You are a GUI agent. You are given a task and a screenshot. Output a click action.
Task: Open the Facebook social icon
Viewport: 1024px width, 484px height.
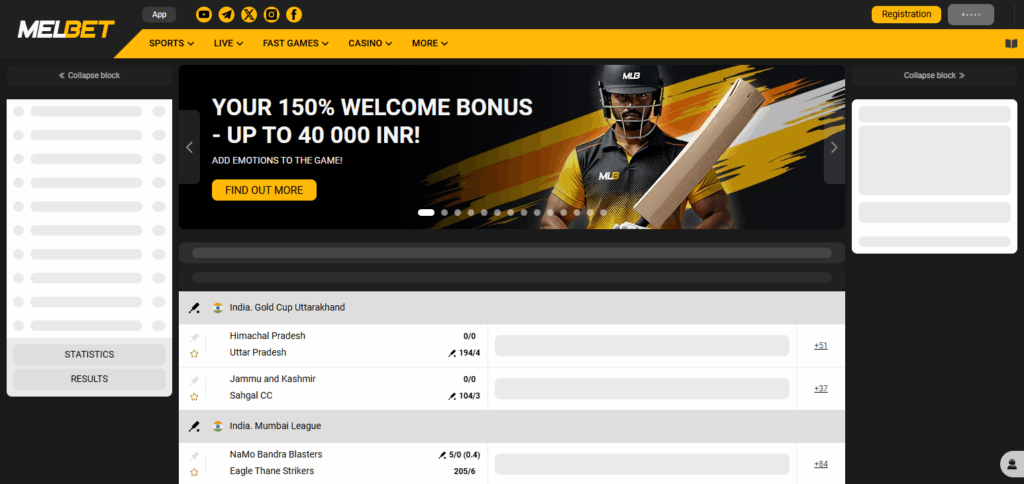point(294,14)
